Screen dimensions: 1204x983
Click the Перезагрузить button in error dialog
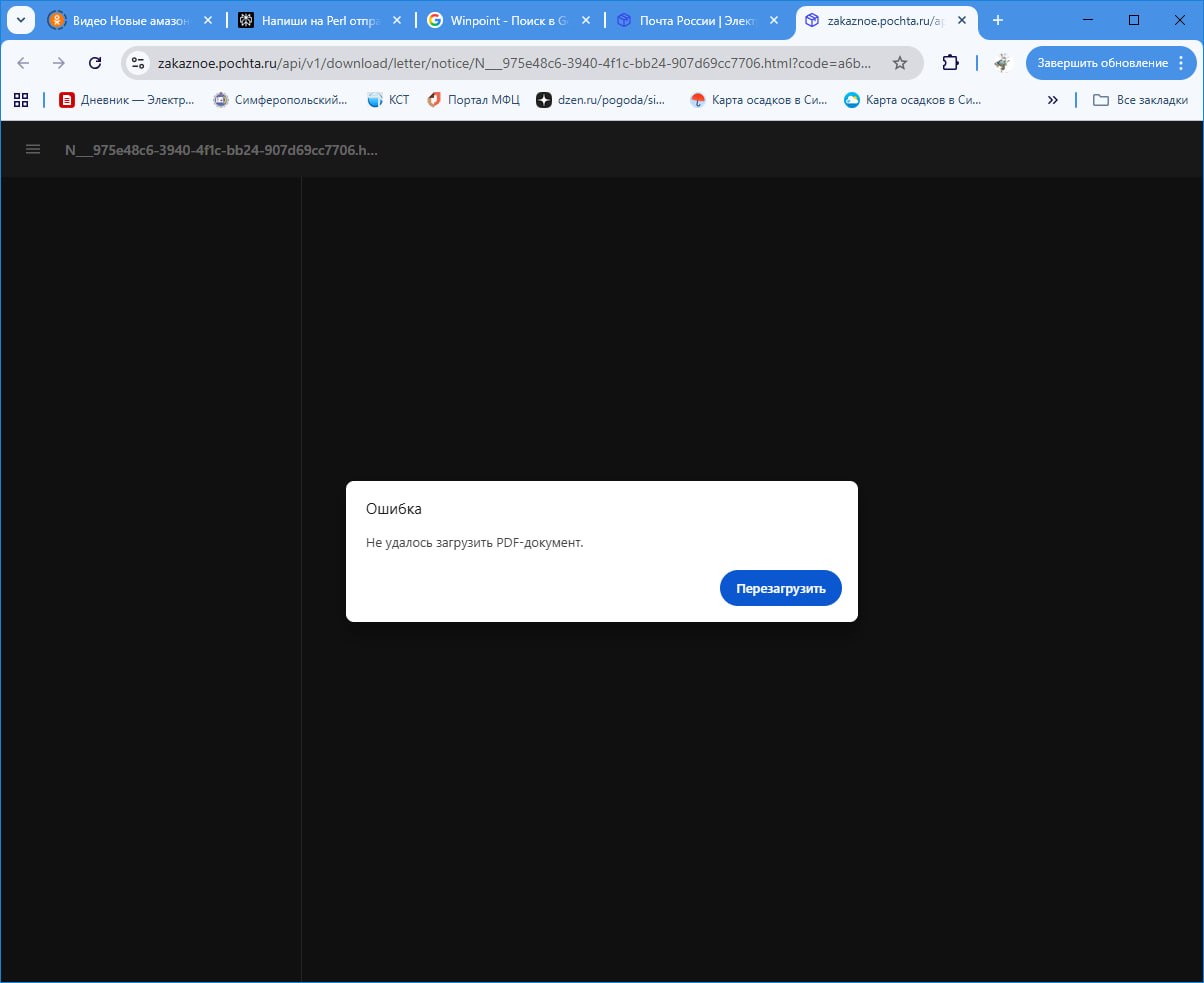pyautogui.click(x=780, y=588)
